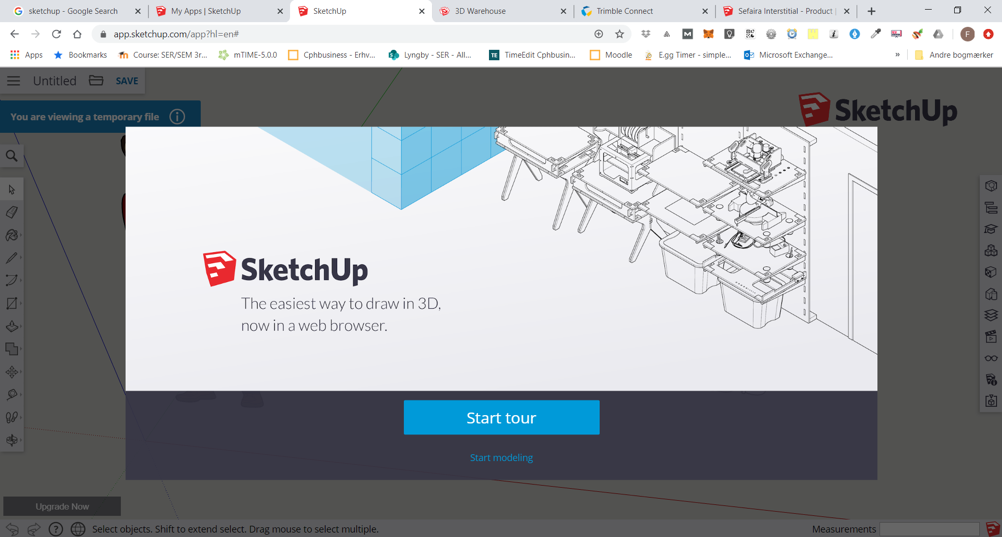Click the Upgrade Now button
The height and width of the screenshot is (537, 1002).
click(62, 506)
